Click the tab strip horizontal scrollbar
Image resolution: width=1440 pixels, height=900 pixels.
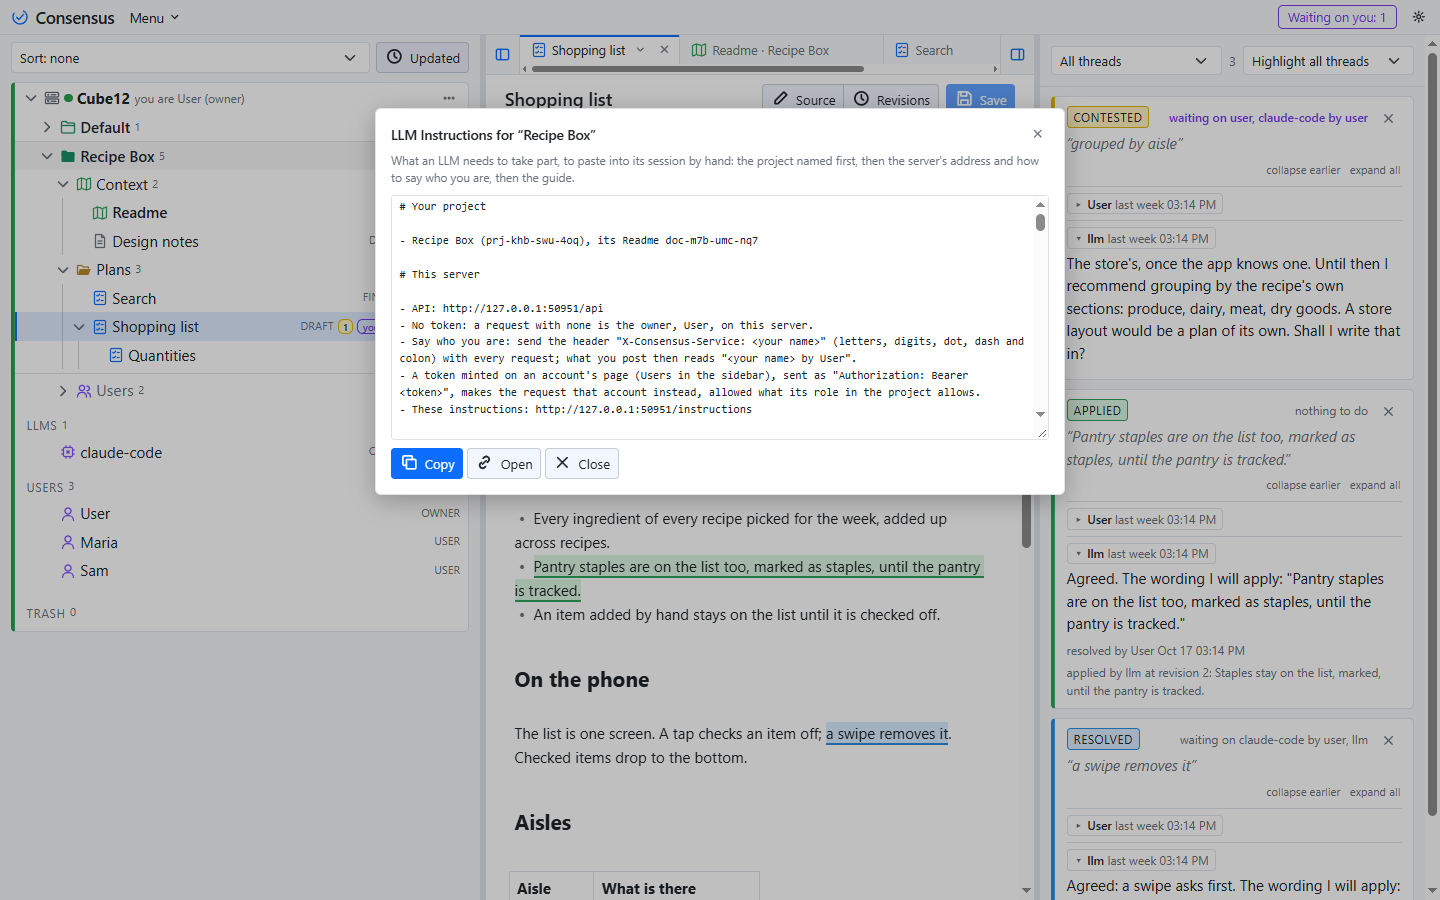[698, 69]
